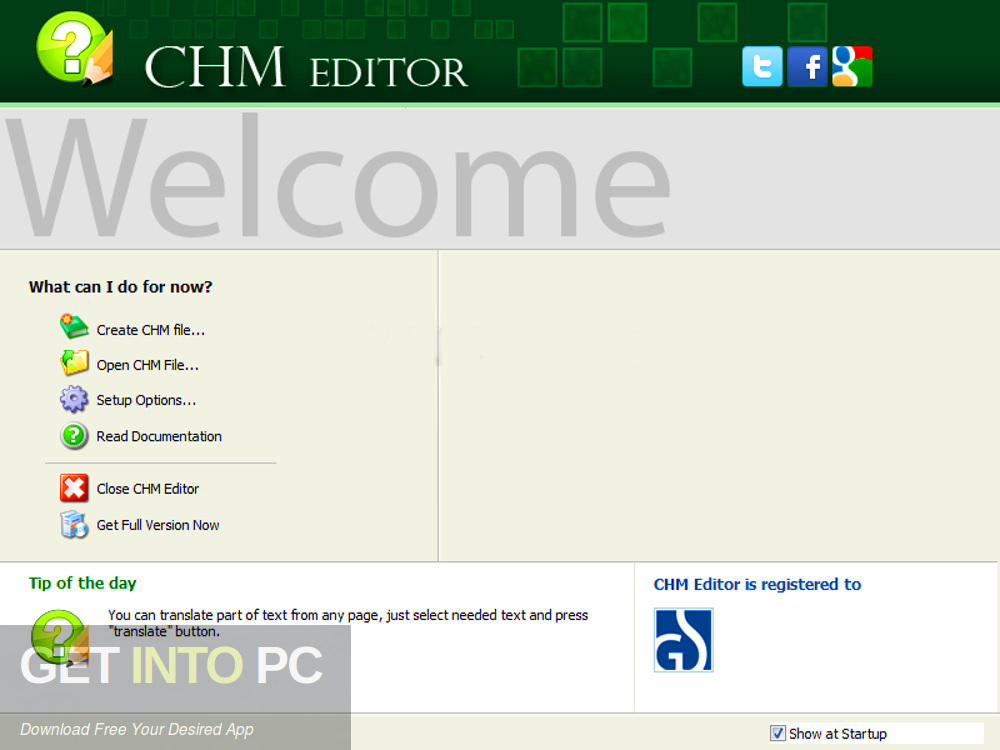The image size is (1000, 750).
Task: Open the Facebook social icon
Action: click(807, 66)
